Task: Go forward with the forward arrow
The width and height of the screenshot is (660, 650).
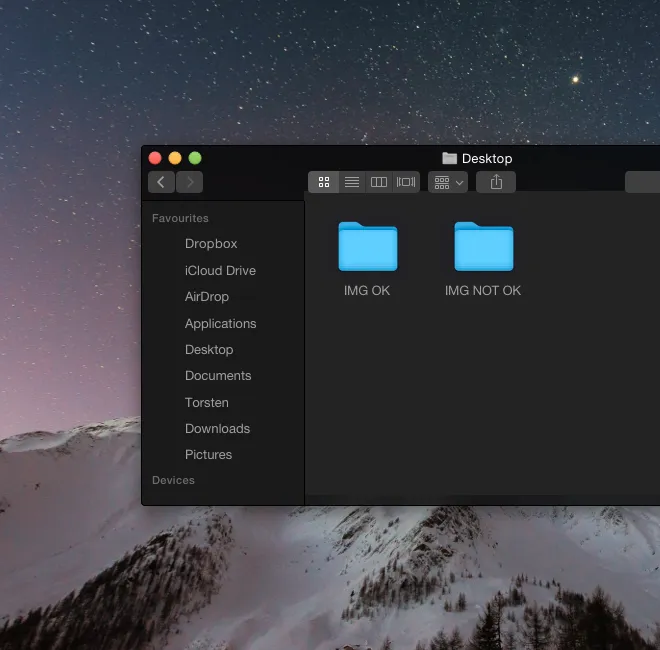Action: (x=189, y=182)
